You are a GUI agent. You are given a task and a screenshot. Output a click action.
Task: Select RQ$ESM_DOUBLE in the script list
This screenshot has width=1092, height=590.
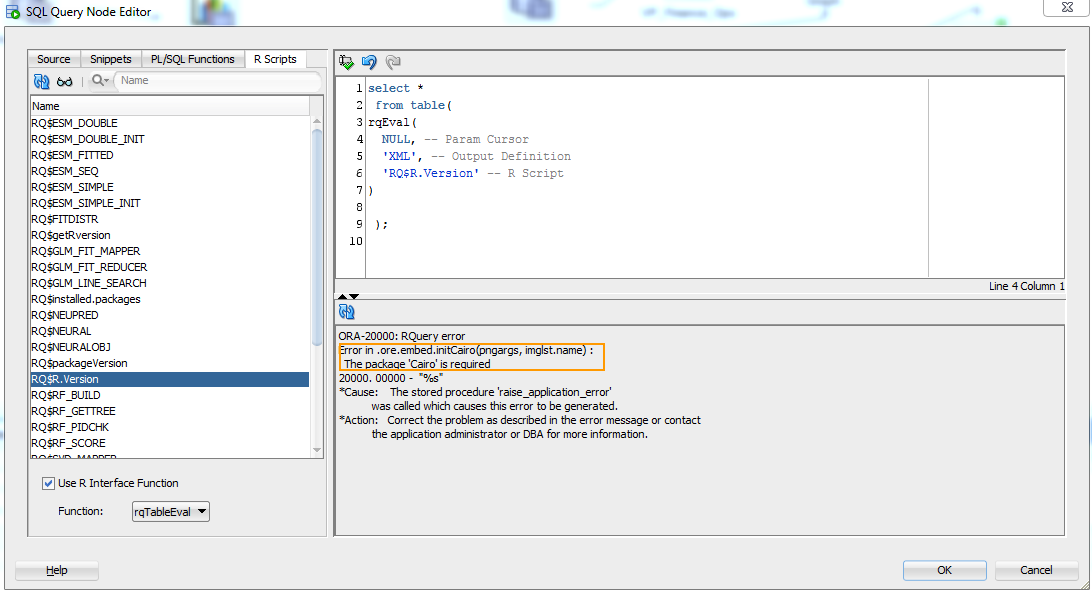(170, 123)
